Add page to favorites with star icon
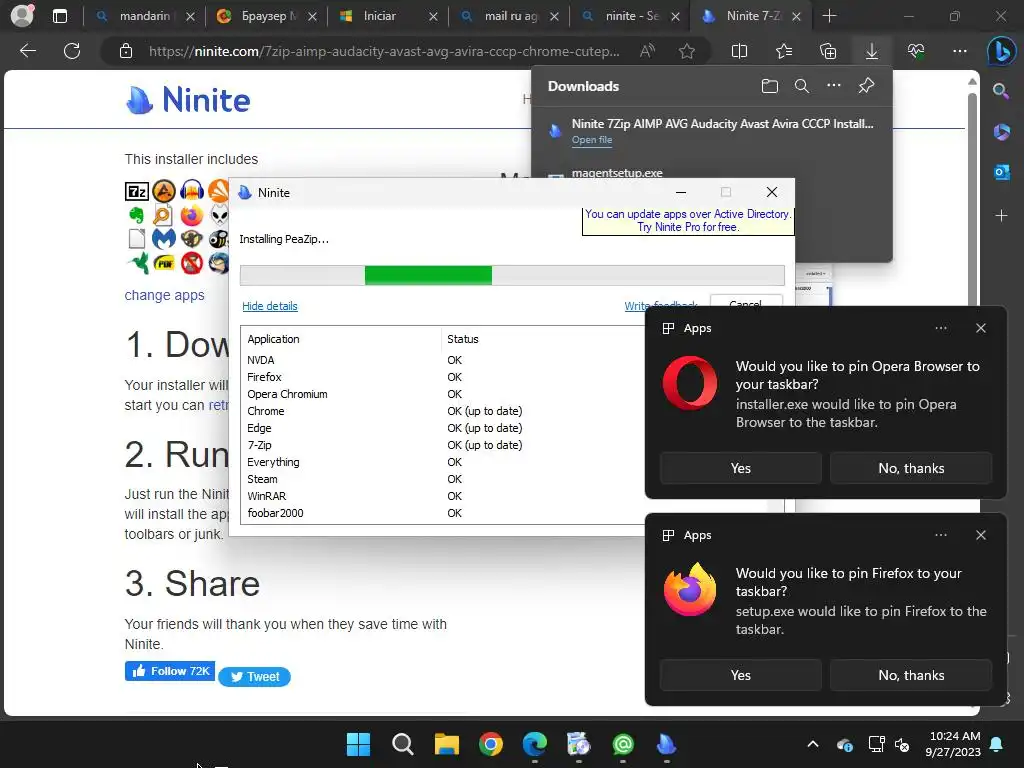Viewport: 1024px width, 768px height. coord(686,51)
